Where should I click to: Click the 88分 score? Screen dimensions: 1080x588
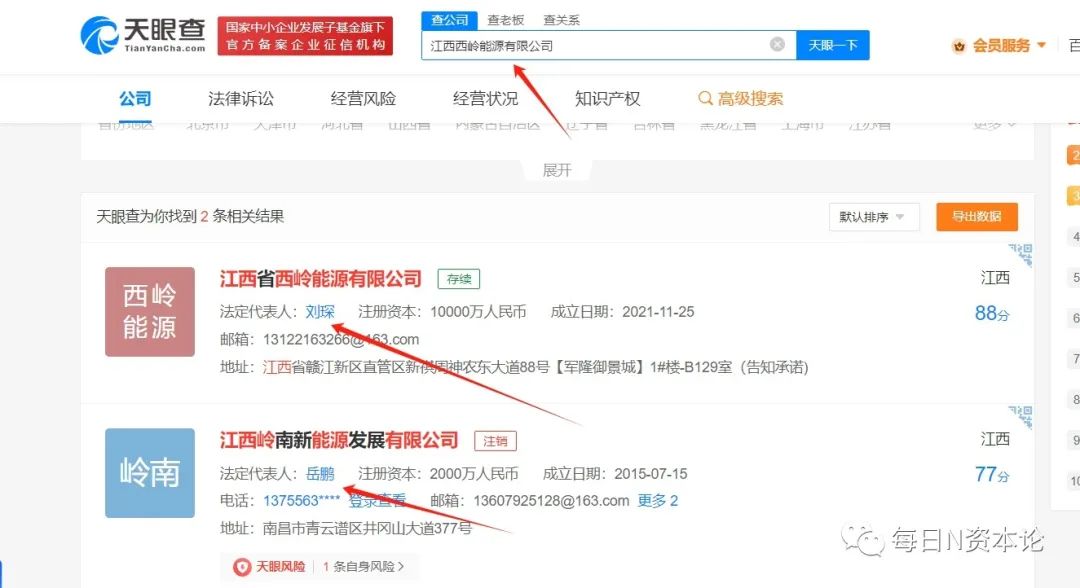tap(992, 314)
